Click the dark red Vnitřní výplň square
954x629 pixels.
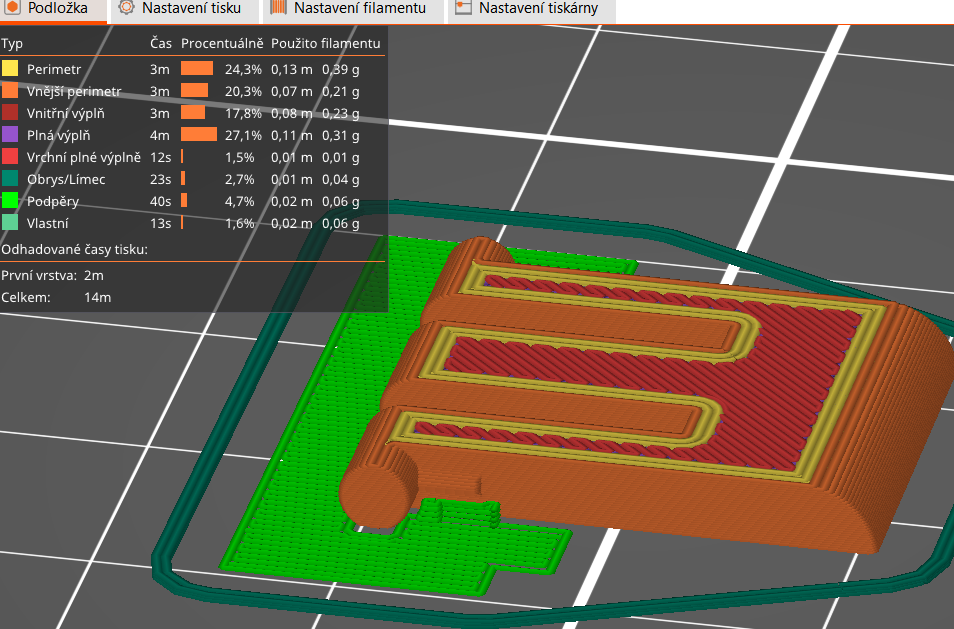pyautogui.click(x=12, y=113)
